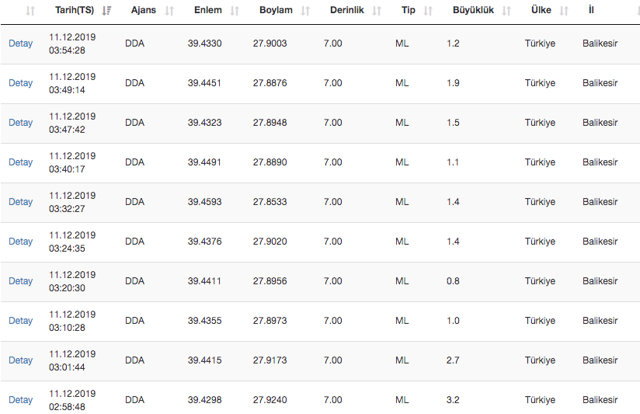Open Detay for the 03:54:28 earthquake
This screenshot has height=414, width=640.
[20, 44]
